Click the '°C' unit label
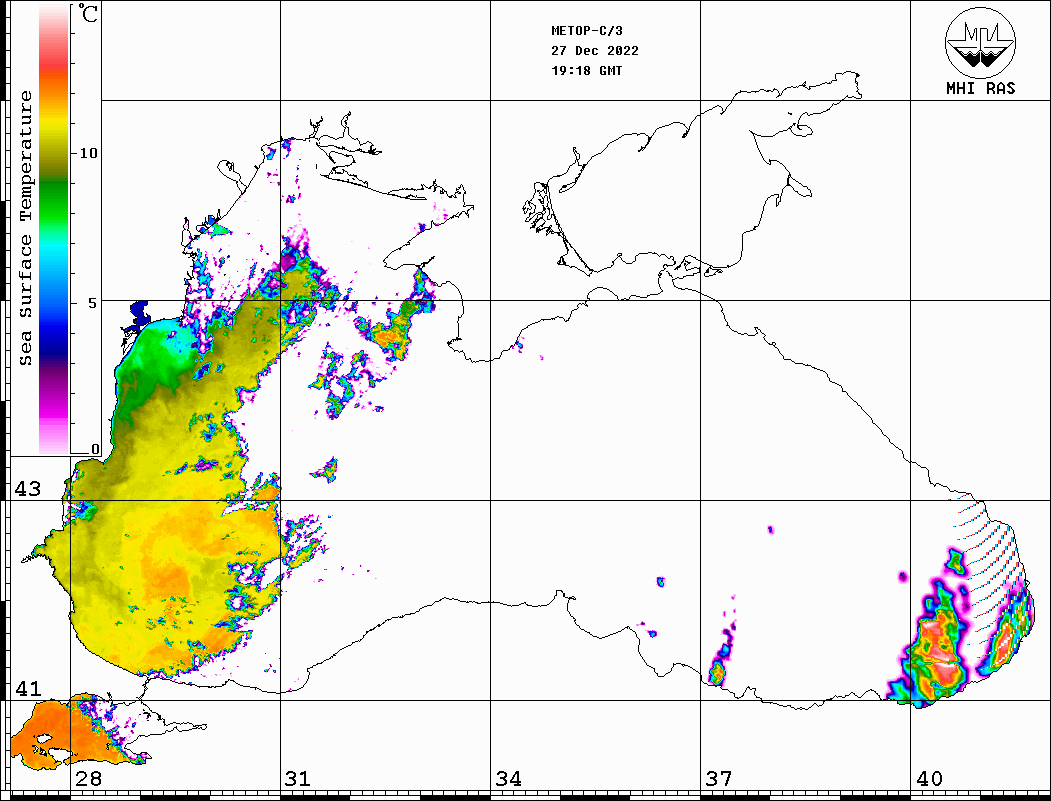 88,13
